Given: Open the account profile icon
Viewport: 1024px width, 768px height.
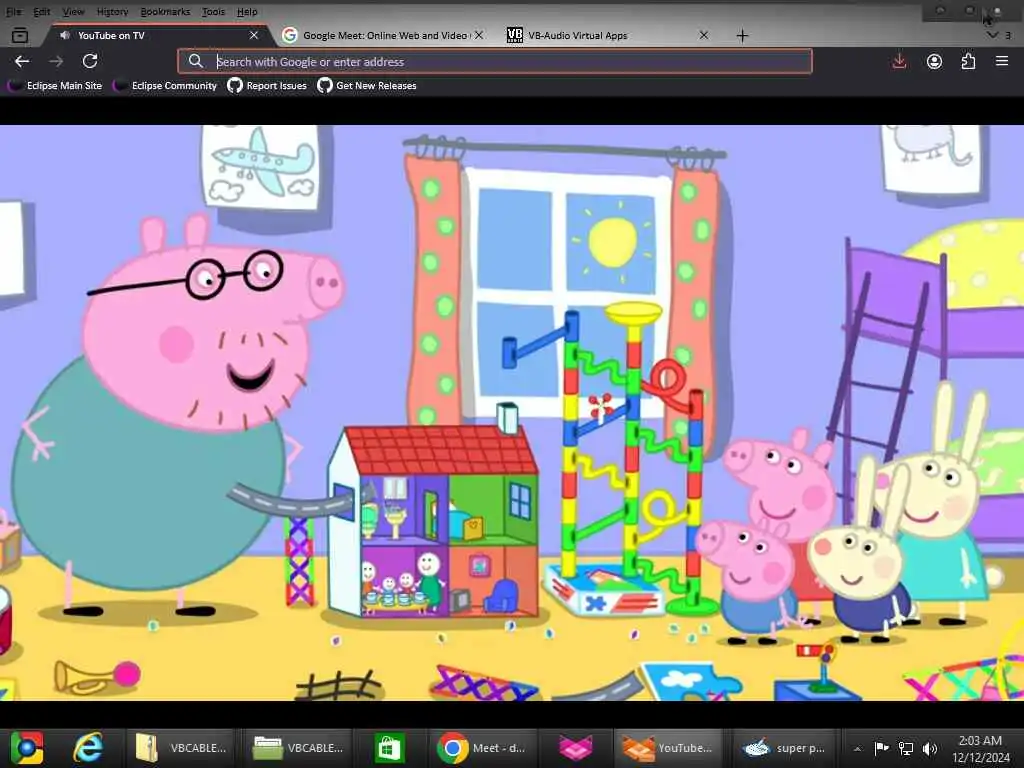Looking at the screenshot, I should tap(935, 61).
